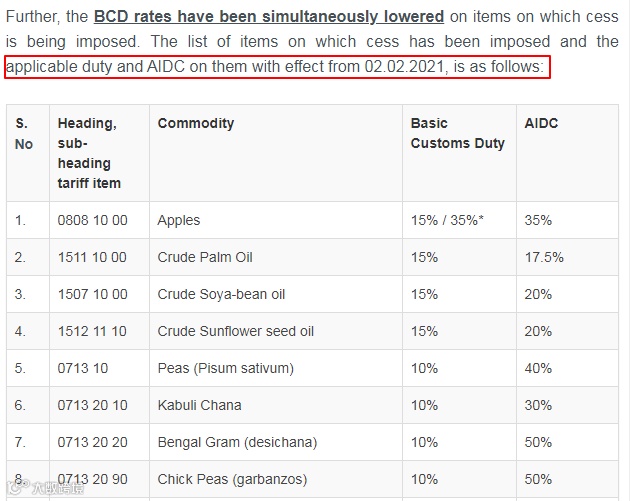Click the underlined "BCD rates have been simultaneously lowered" text
Image resolution: width=630 pixels, height=501 pixels.
click(269, 17)
